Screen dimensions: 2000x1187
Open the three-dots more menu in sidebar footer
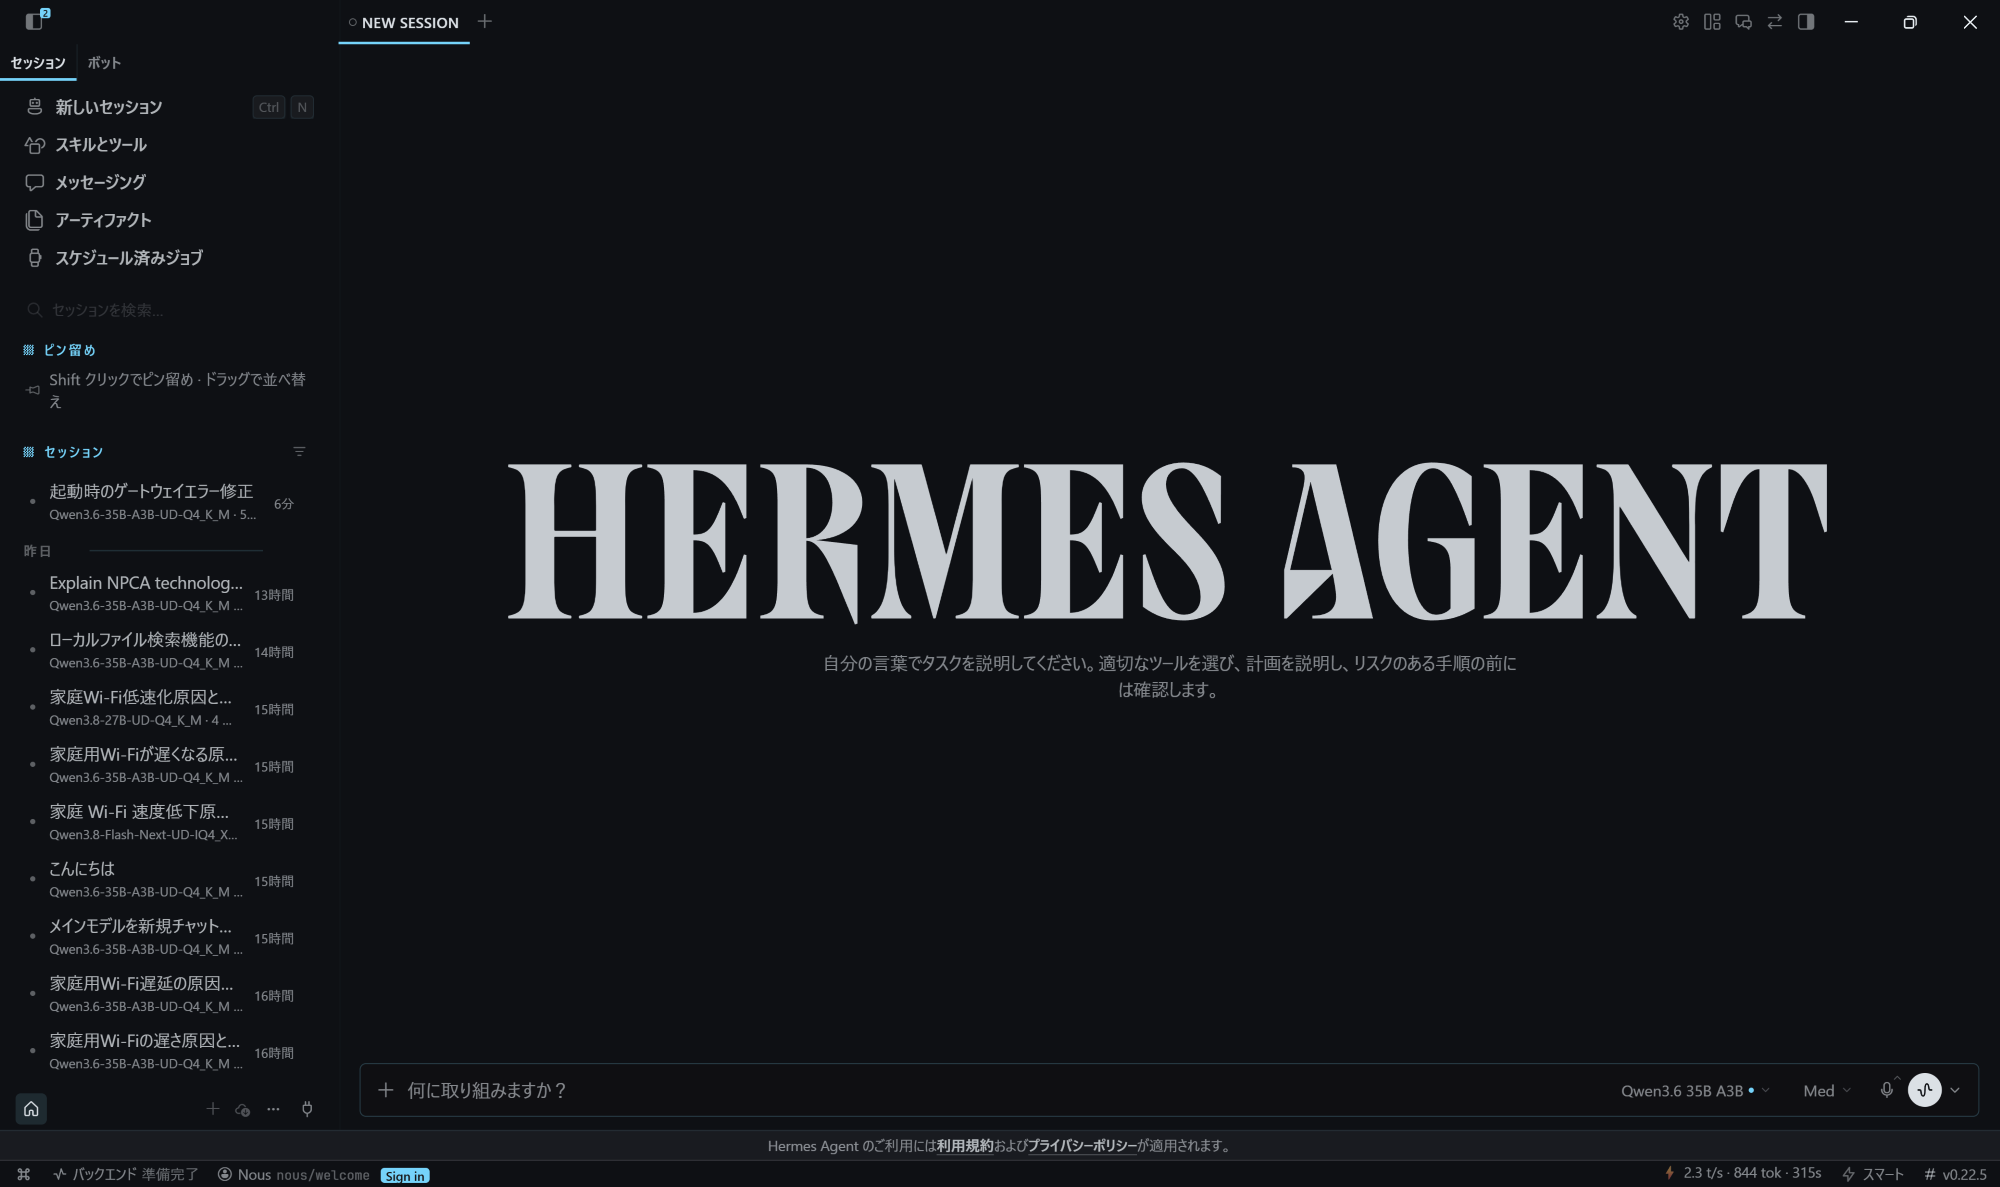(x=273, y=1109)
